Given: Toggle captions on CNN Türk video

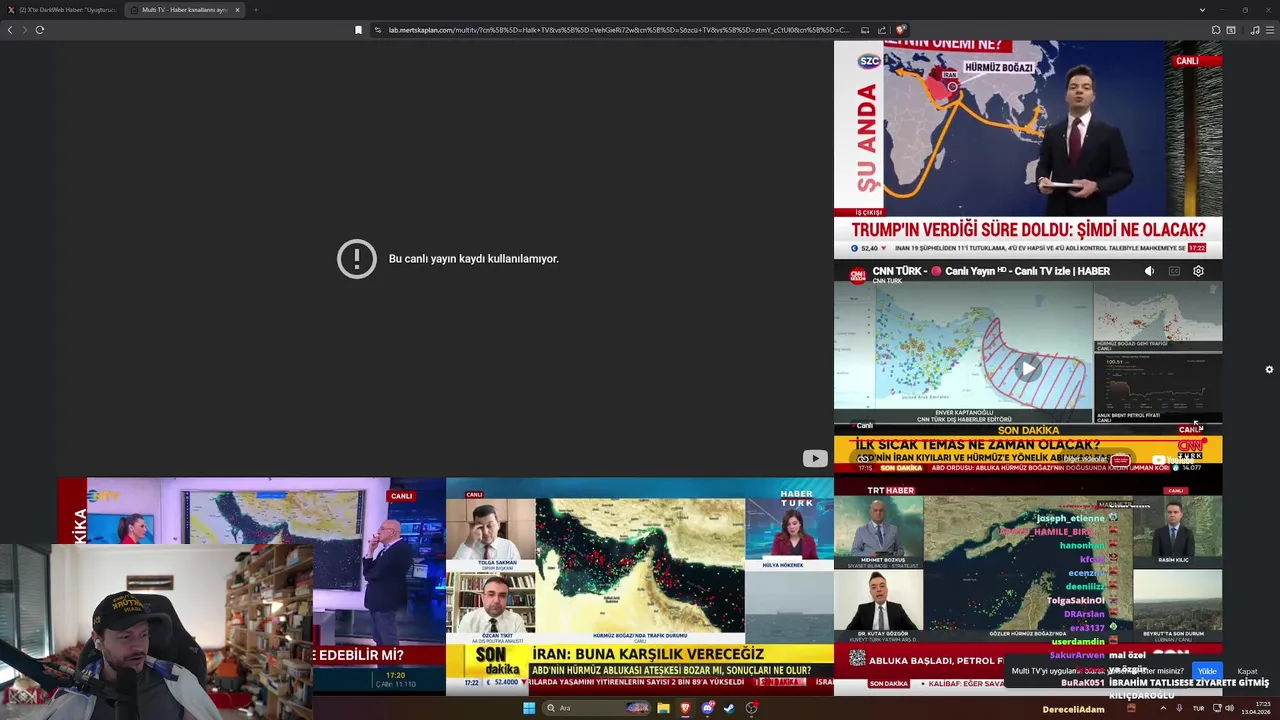Looking at the screenshot, I should 1174,271.
